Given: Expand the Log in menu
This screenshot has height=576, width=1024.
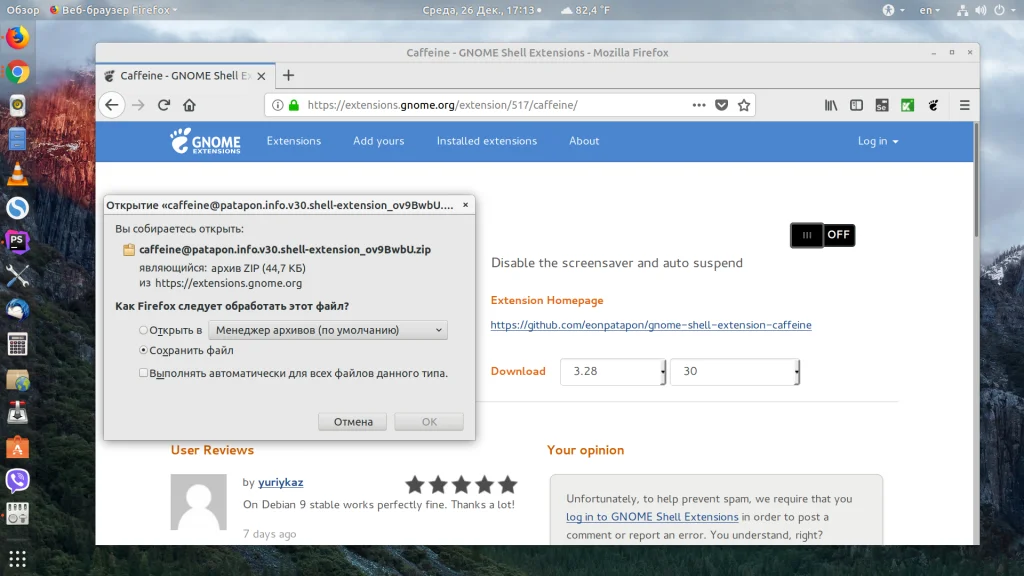Looking at the screenshot, I should (878, 141).
